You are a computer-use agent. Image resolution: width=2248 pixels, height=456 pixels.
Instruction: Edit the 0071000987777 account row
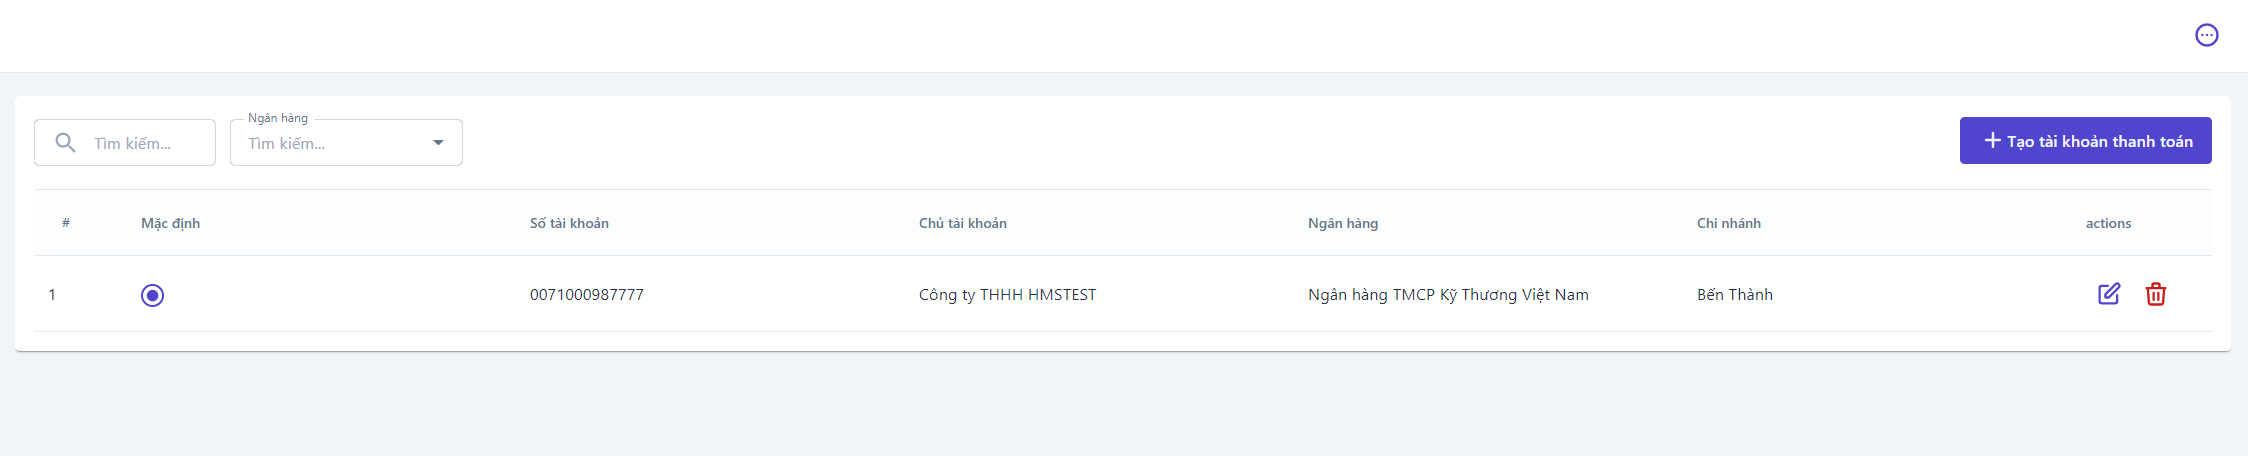2108,294
